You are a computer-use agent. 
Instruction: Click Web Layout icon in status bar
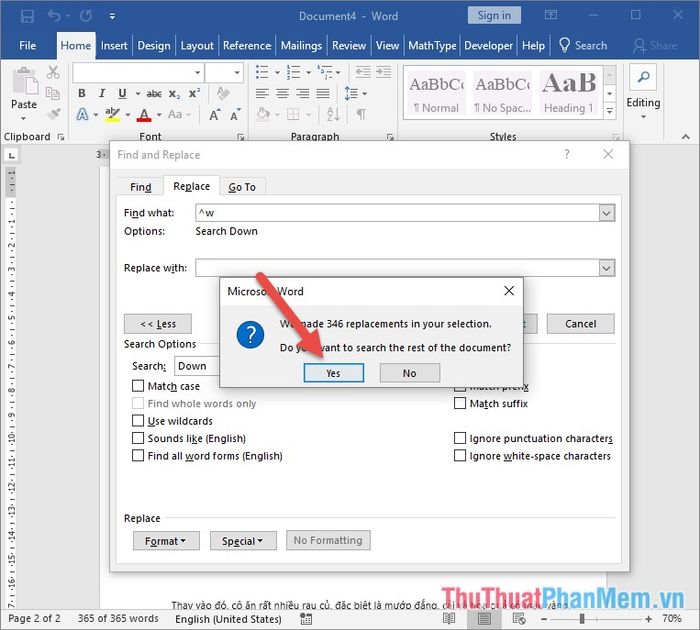[x=519, y=619]
